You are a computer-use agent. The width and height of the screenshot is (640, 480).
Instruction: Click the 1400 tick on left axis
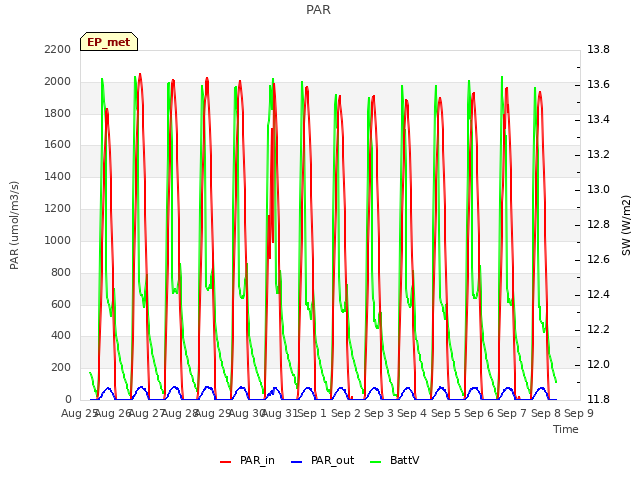(x=58, y=176)
